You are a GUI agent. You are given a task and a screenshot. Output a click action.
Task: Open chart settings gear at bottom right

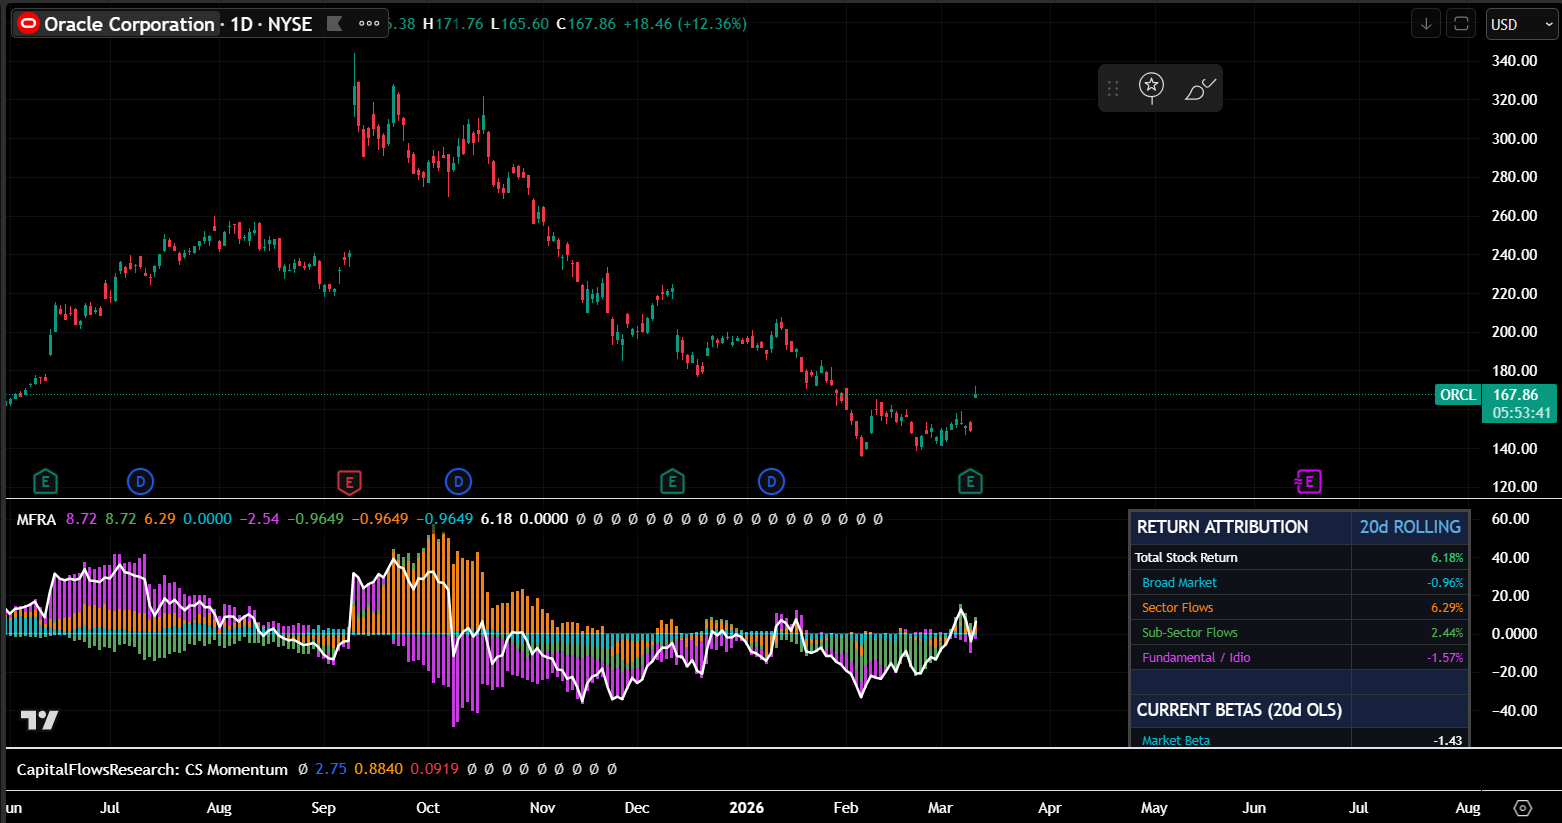pos(1523,808)
